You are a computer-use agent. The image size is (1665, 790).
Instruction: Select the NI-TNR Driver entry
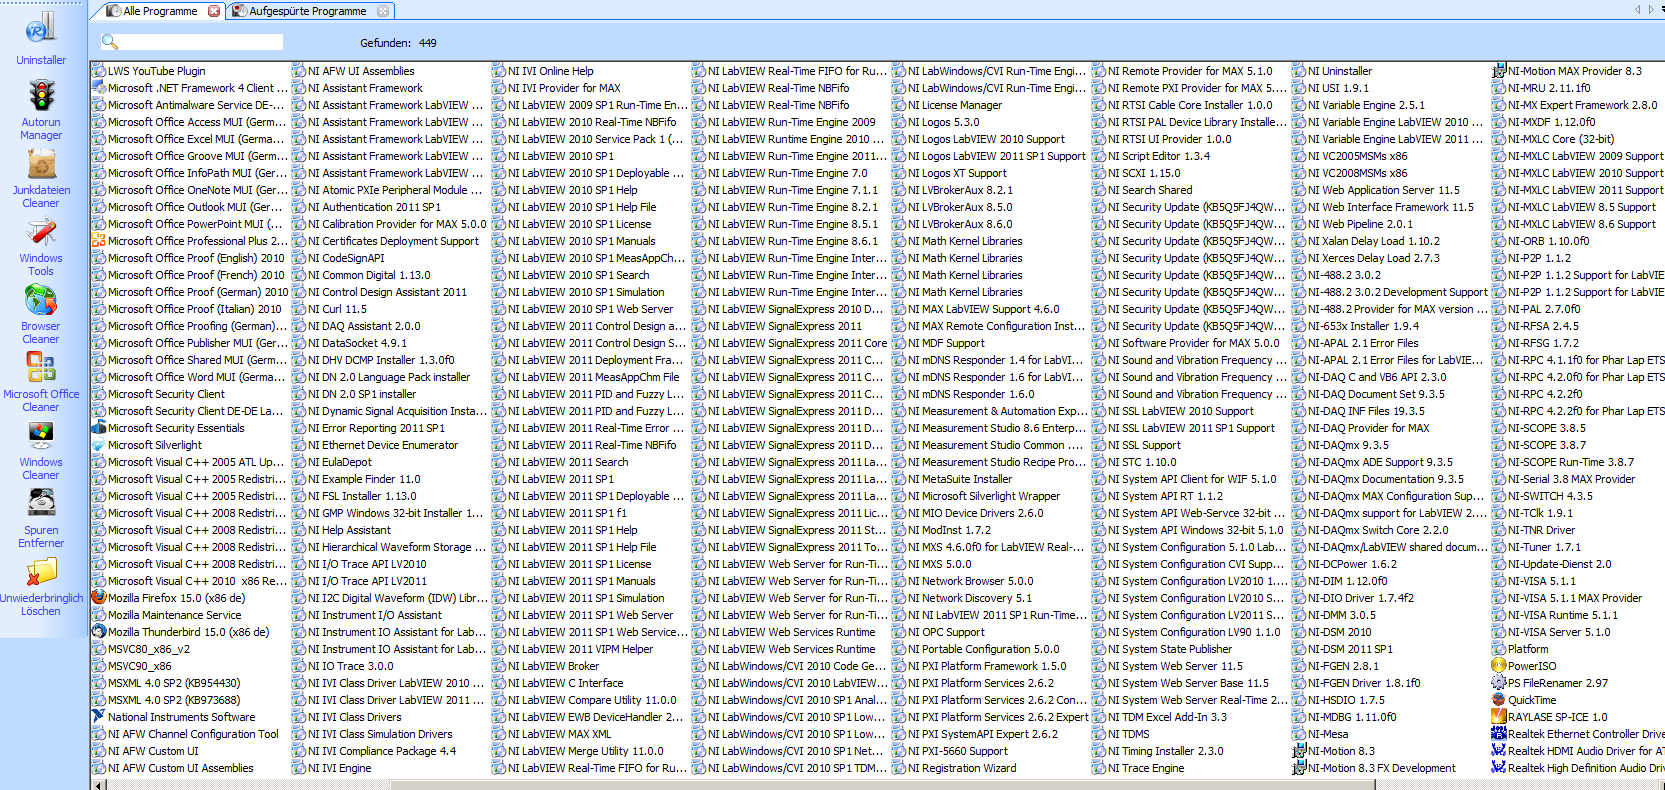[x=1541, y=530]
